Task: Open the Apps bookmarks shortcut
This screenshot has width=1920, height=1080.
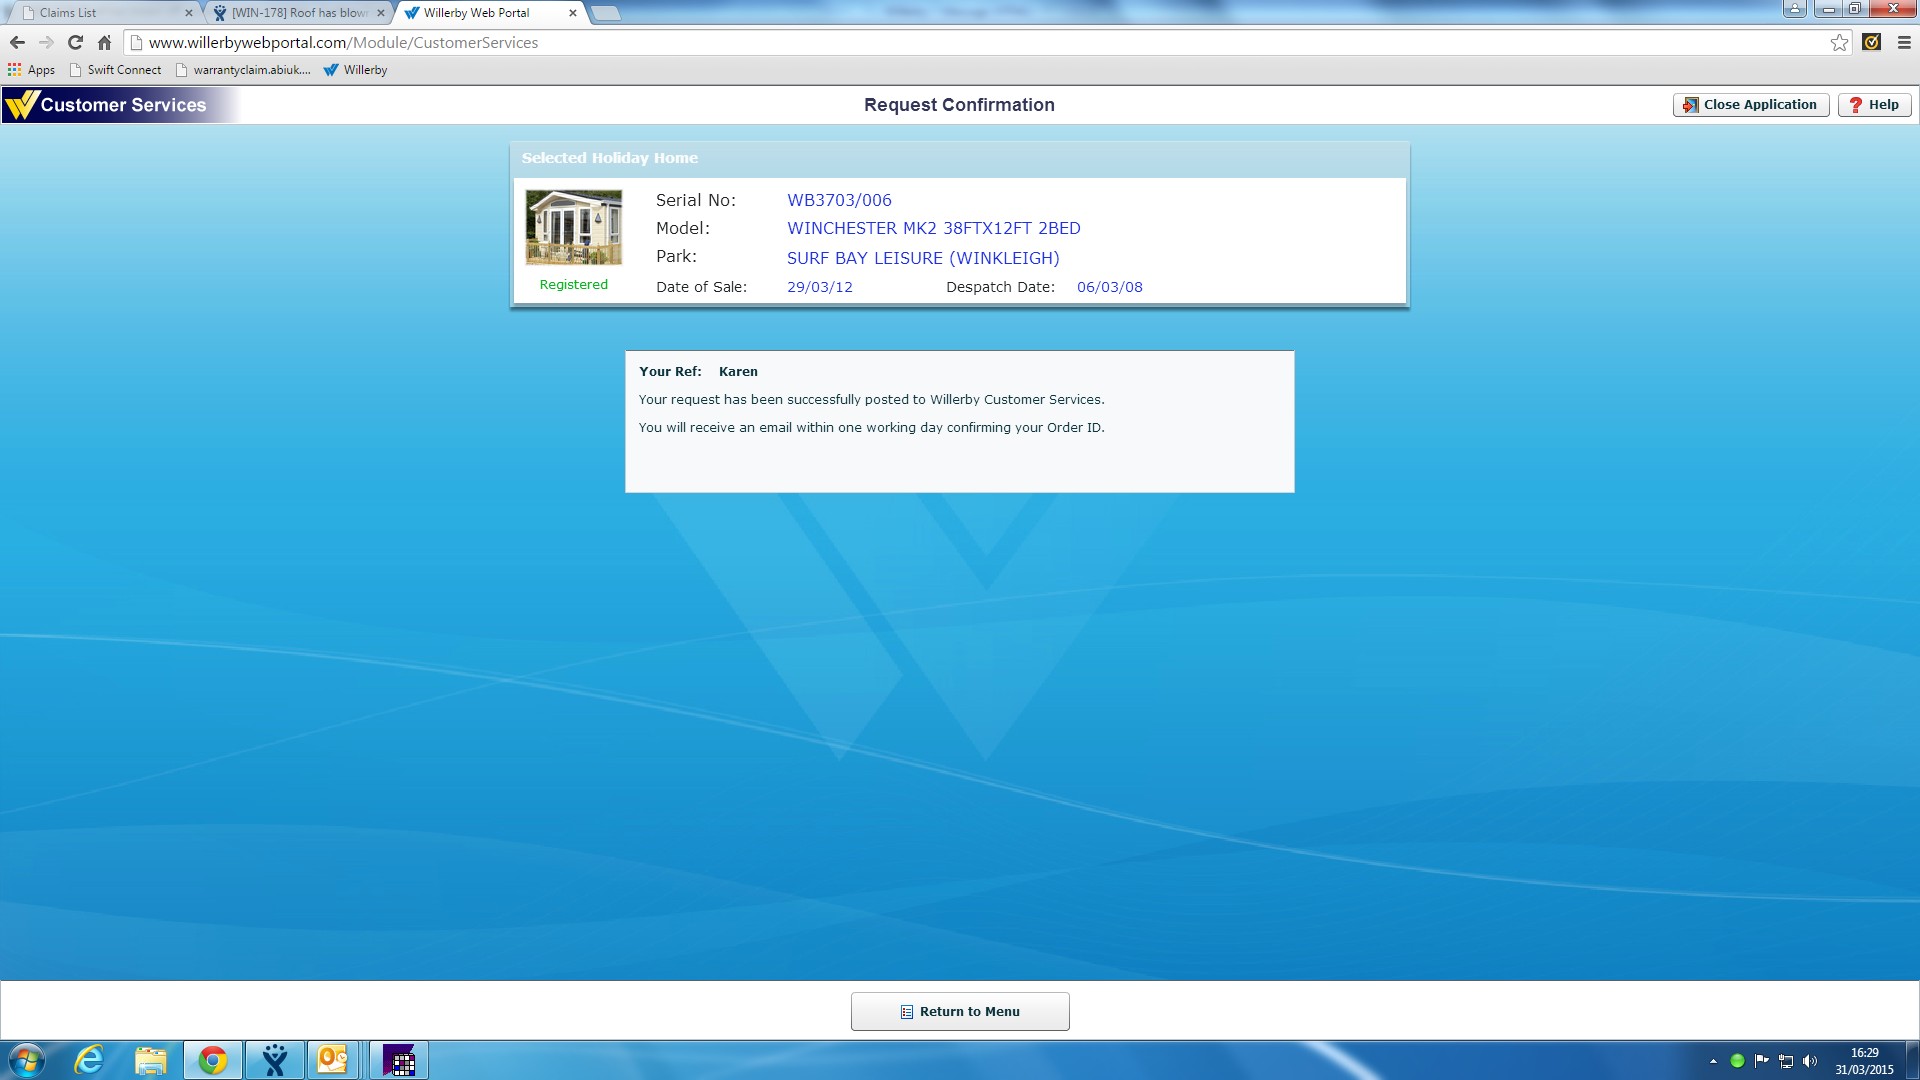Action: coord(31,70)
